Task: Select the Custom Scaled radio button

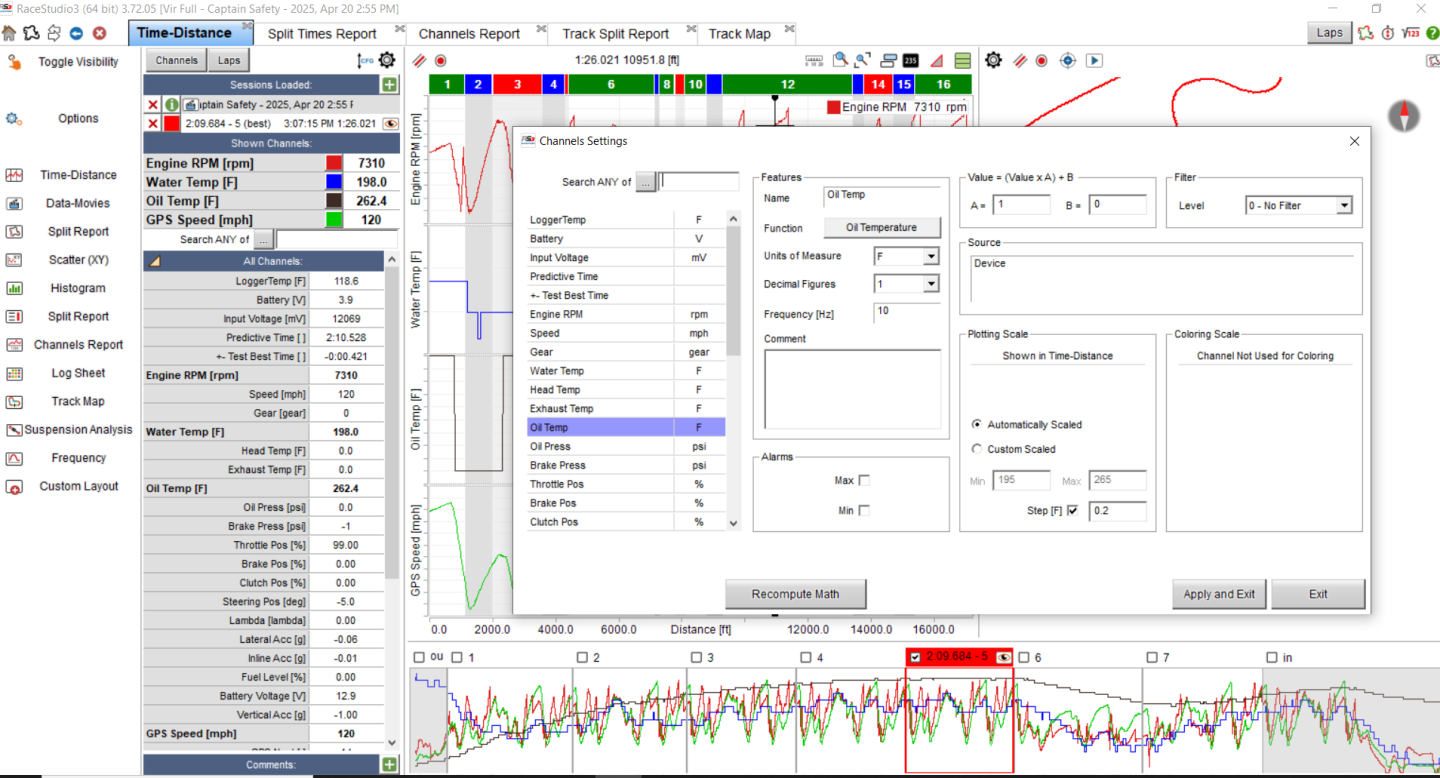Action: 977,449
